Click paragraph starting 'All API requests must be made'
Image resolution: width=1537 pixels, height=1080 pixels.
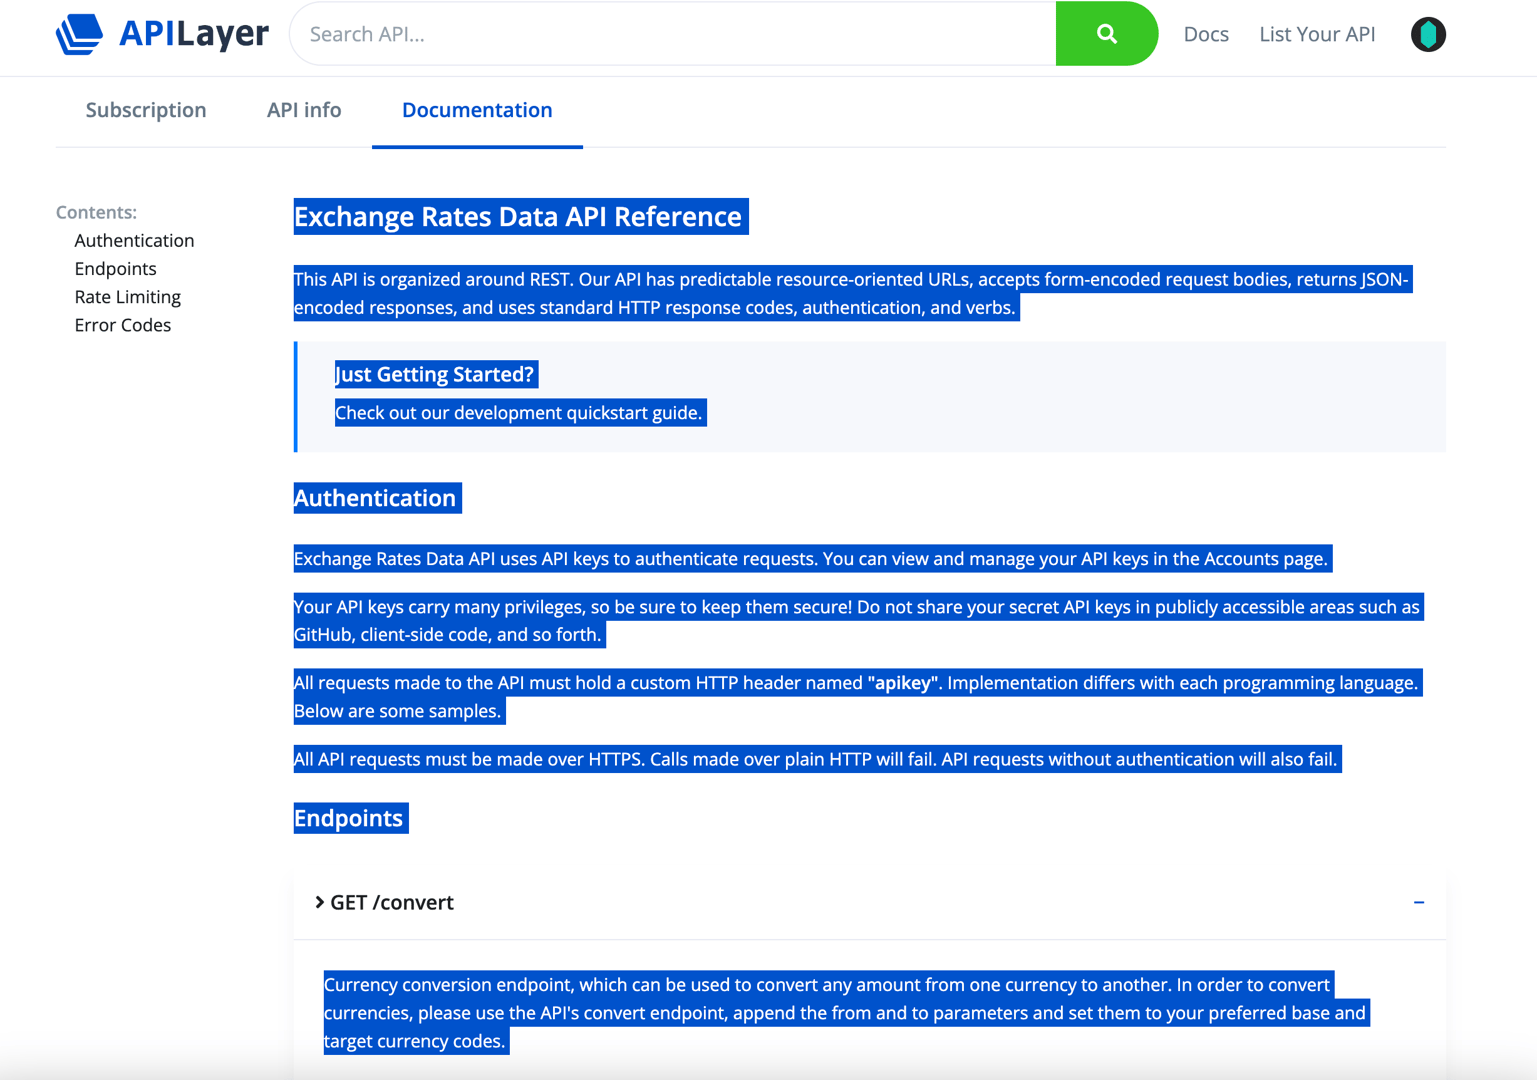[816, 759]
